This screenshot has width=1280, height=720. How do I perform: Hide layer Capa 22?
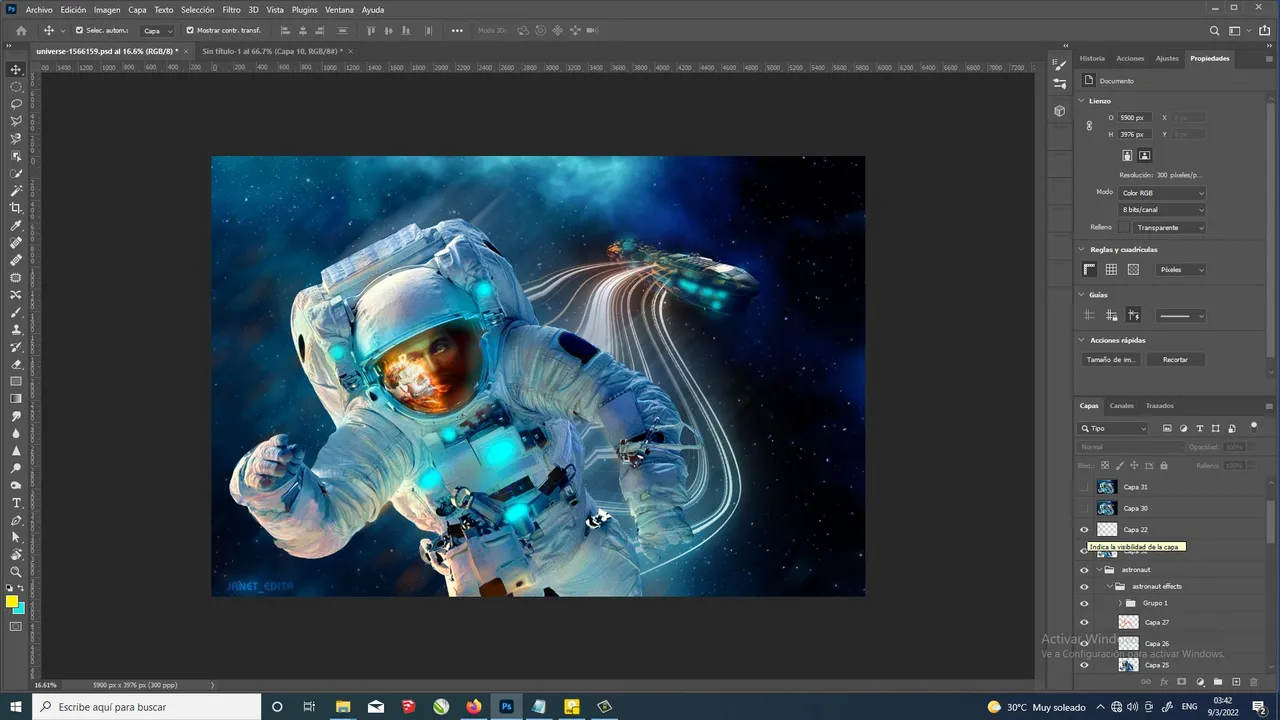pos(1084,530)
